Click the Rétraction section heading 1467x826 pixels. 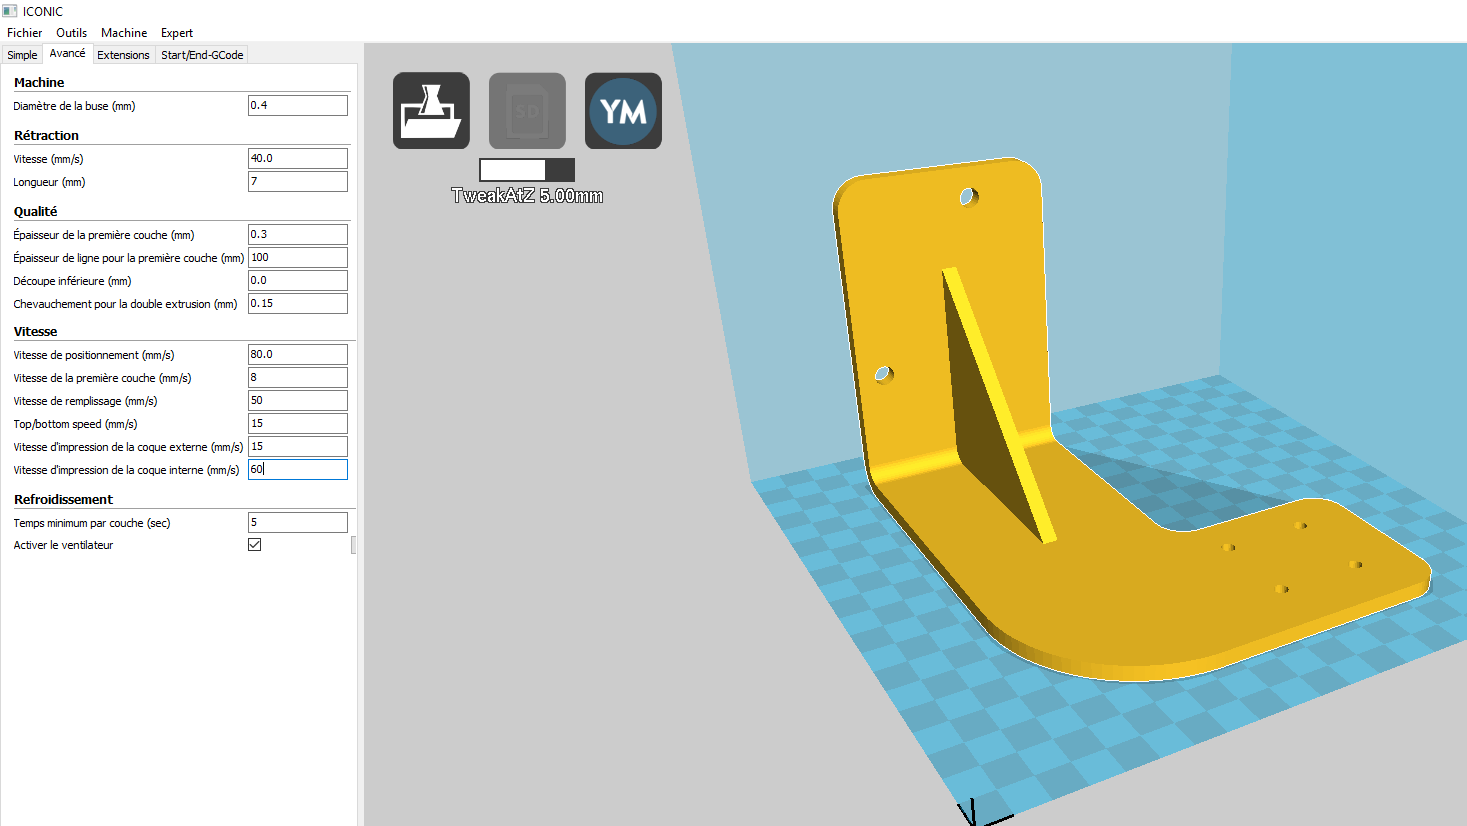tap(46, 135)
